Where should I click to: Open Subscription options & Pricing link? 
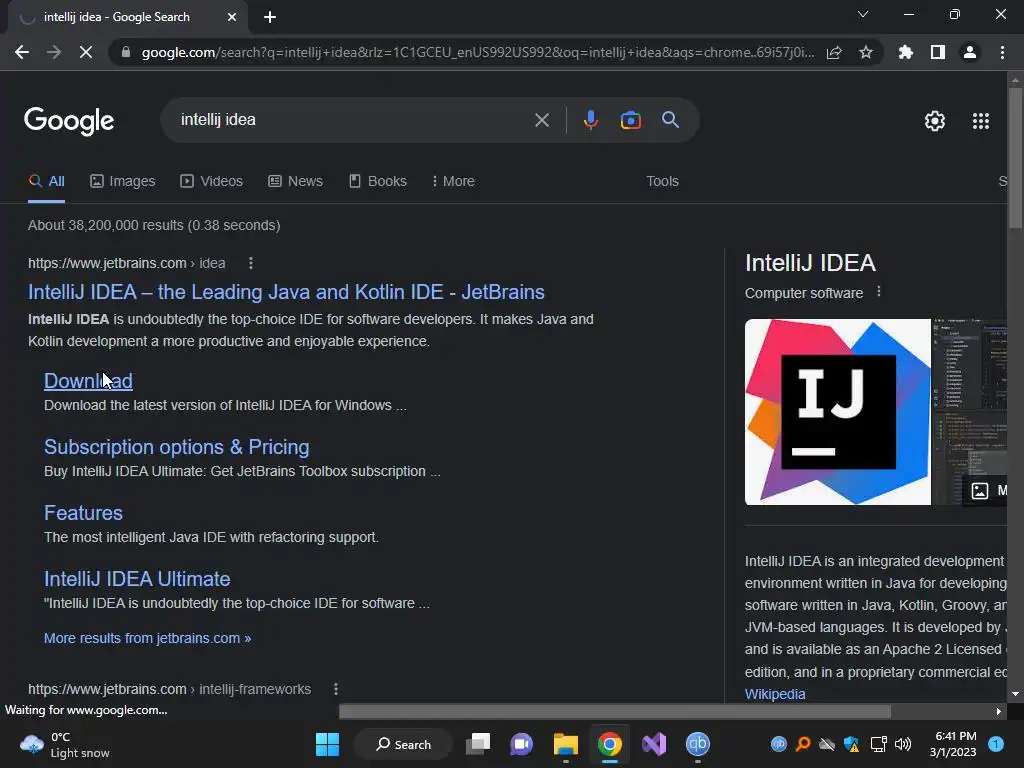click(176, 447)
